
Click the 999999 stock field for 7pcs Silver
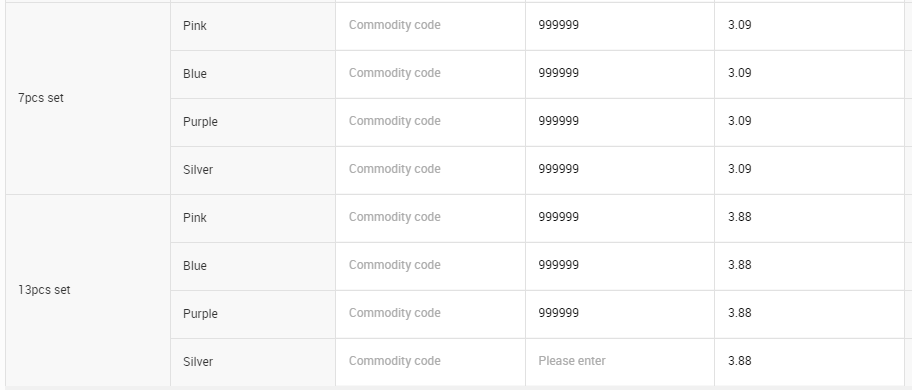(620, 170)
